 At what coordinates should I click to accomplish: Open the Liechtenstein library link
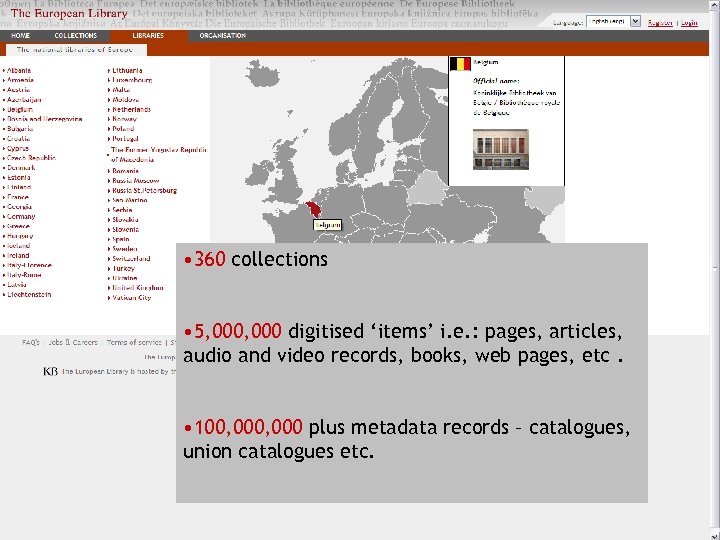pos(29,295)
